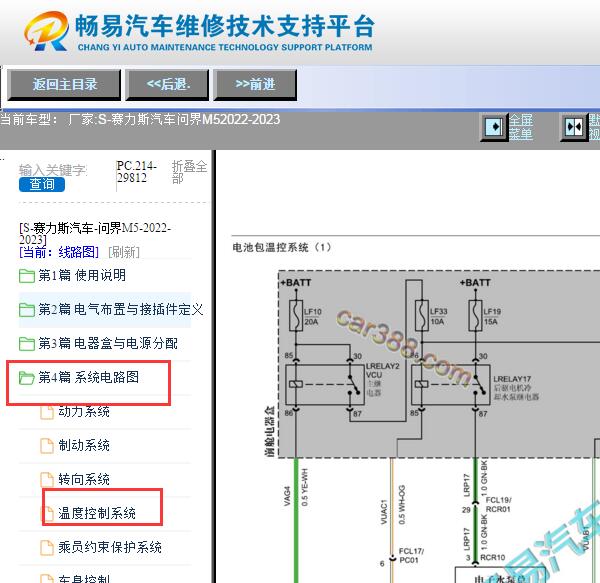Open the 转向系统 entry
Viewport: 600px width, 583px height.
click(84, 479)
